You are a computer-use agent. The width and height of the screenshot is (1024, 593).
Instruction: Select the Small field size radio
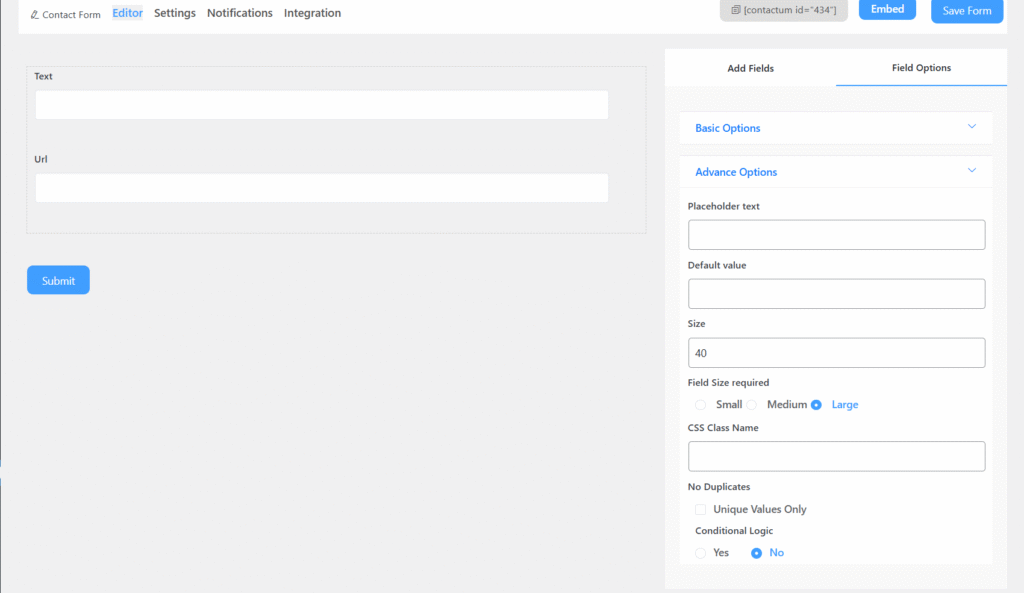[701, 405]
